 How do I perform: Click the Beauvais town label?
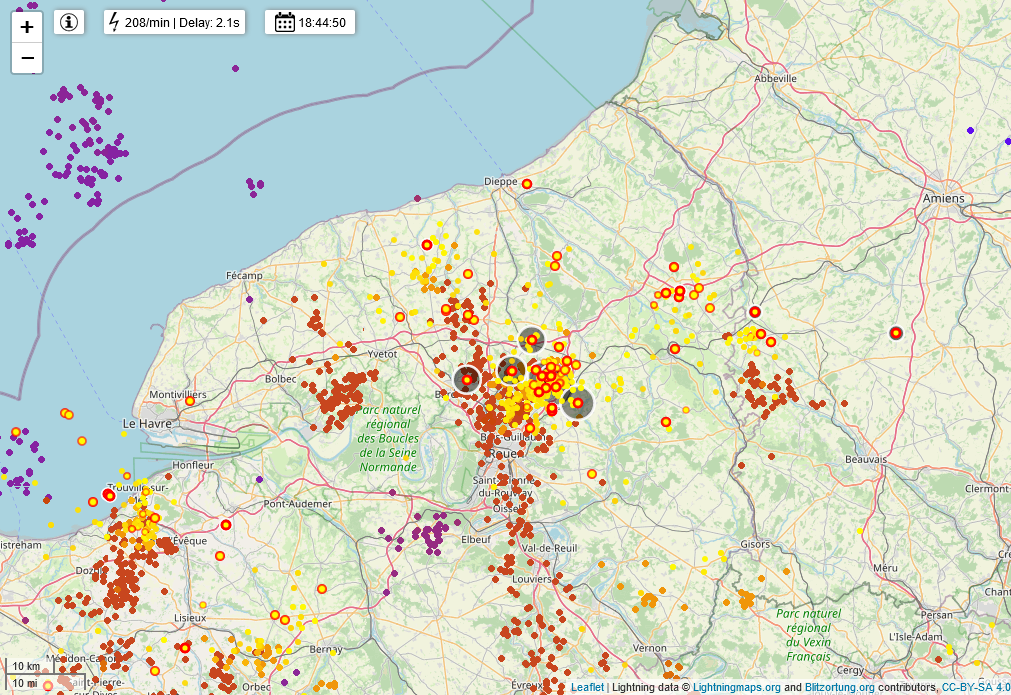[x=865, y=460]
